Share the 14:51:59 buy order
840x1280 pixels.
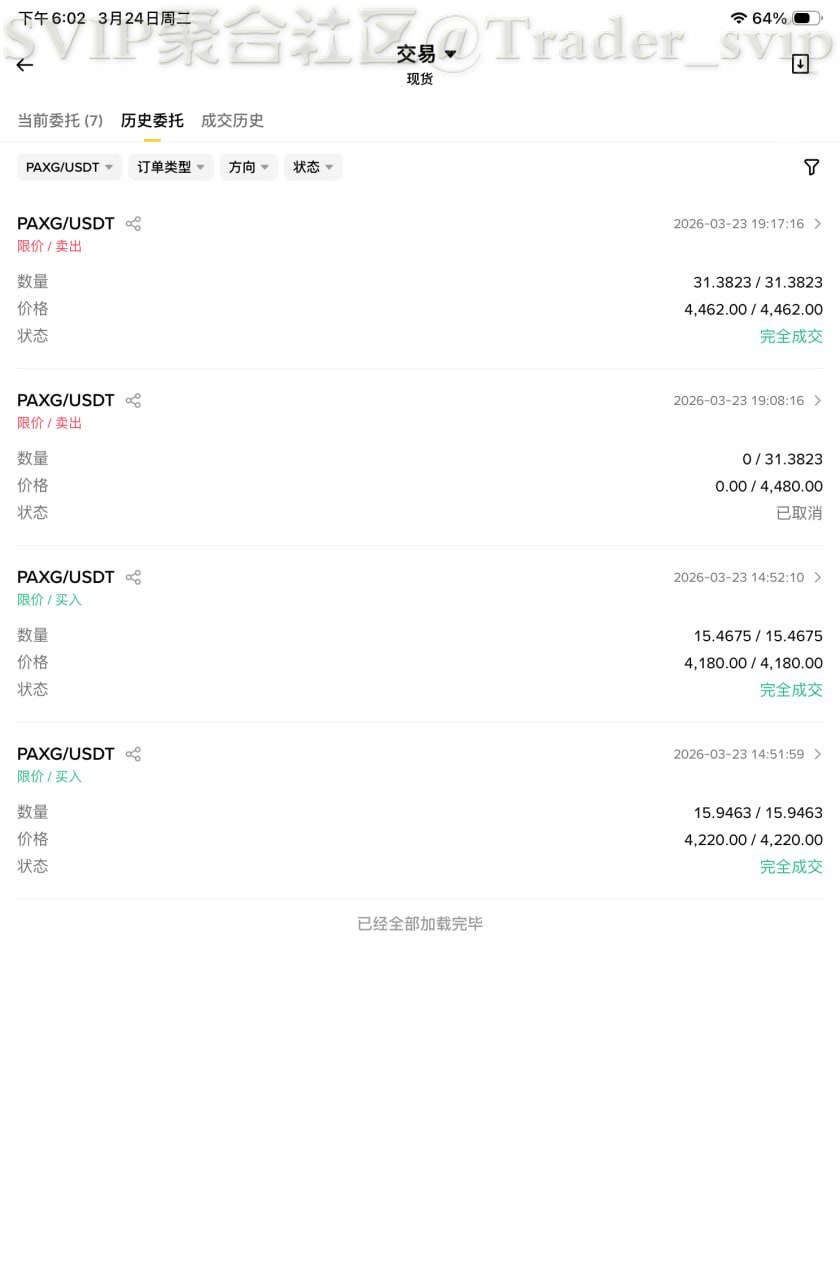133,754
